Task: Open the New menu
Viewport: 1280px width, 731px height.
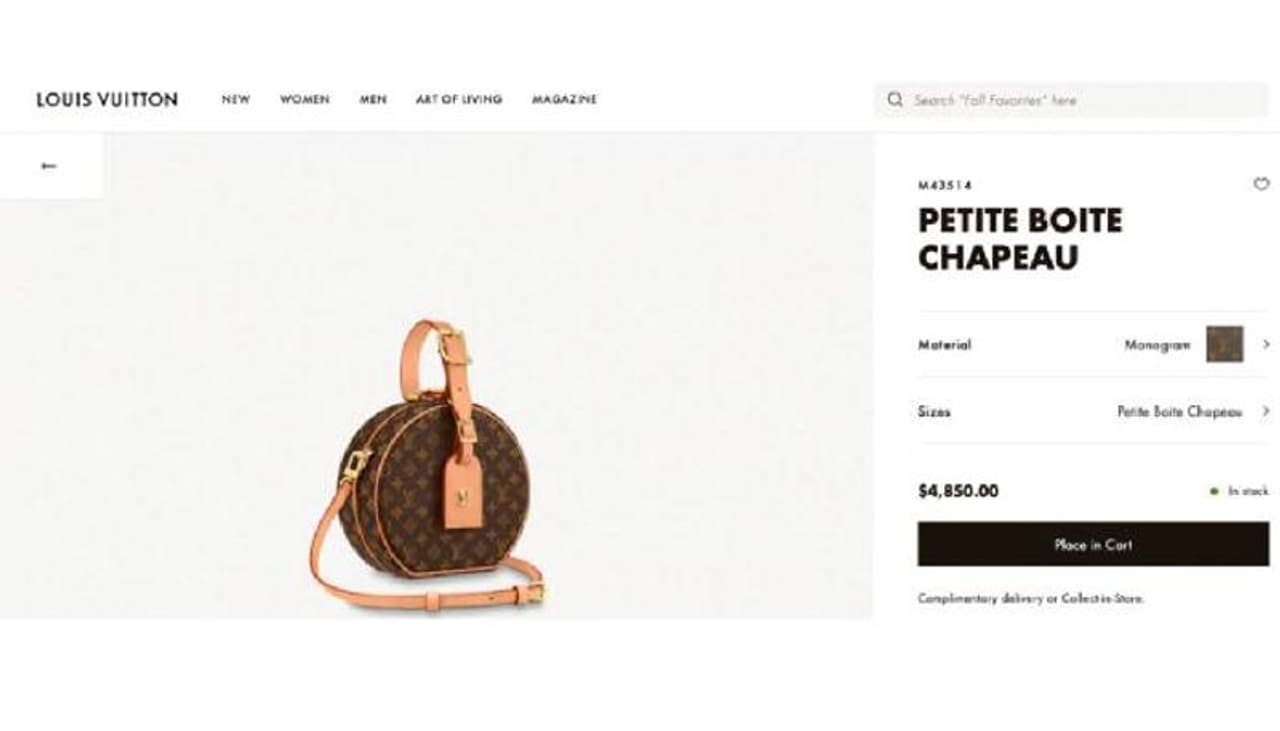Action: [x=236, y=99]
